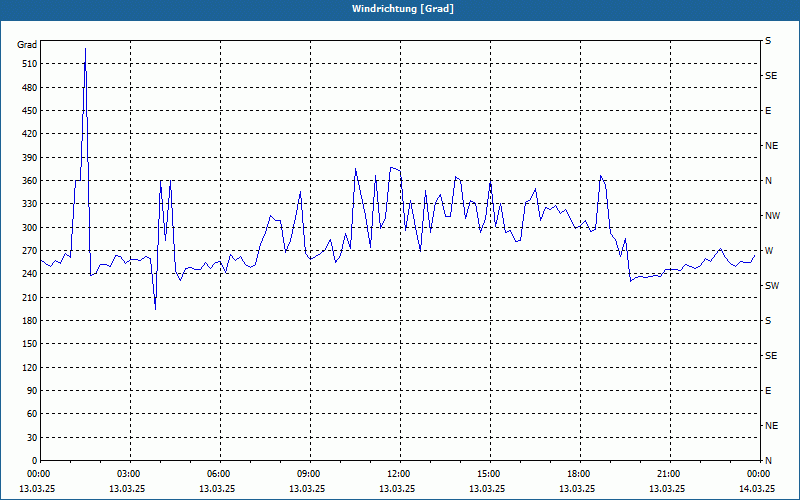Click the 15:00 time label
This screenshot has height=500, width=800.
[x=487, y=474]
